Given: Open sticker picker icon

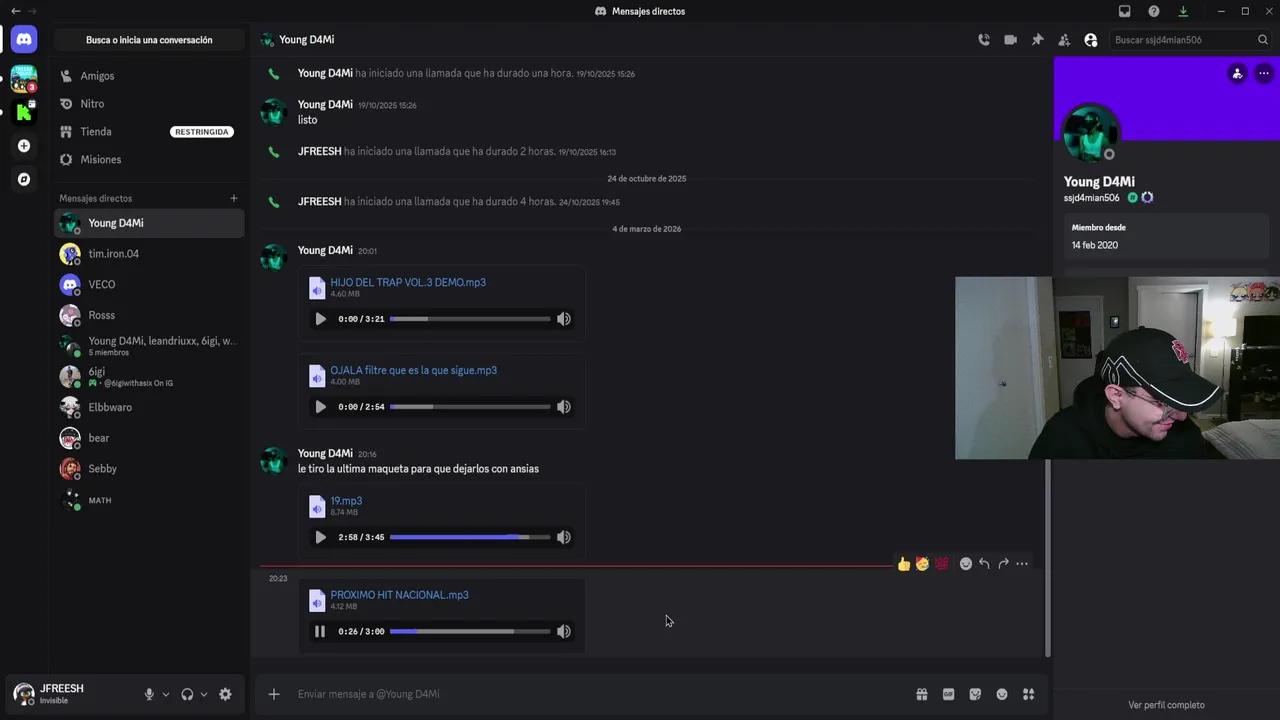Looking at the screenshot, I should pos(975,694).
